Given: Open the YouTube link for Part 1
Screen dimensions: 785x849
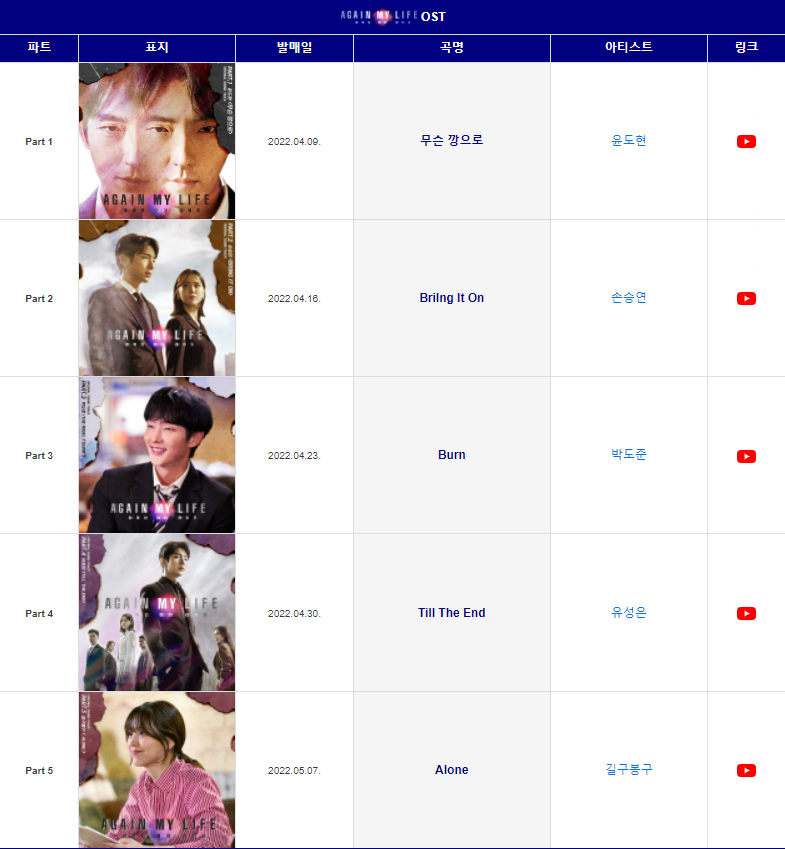Looking at the screenshot, I should pyautogui.click(x=746, y=141).
